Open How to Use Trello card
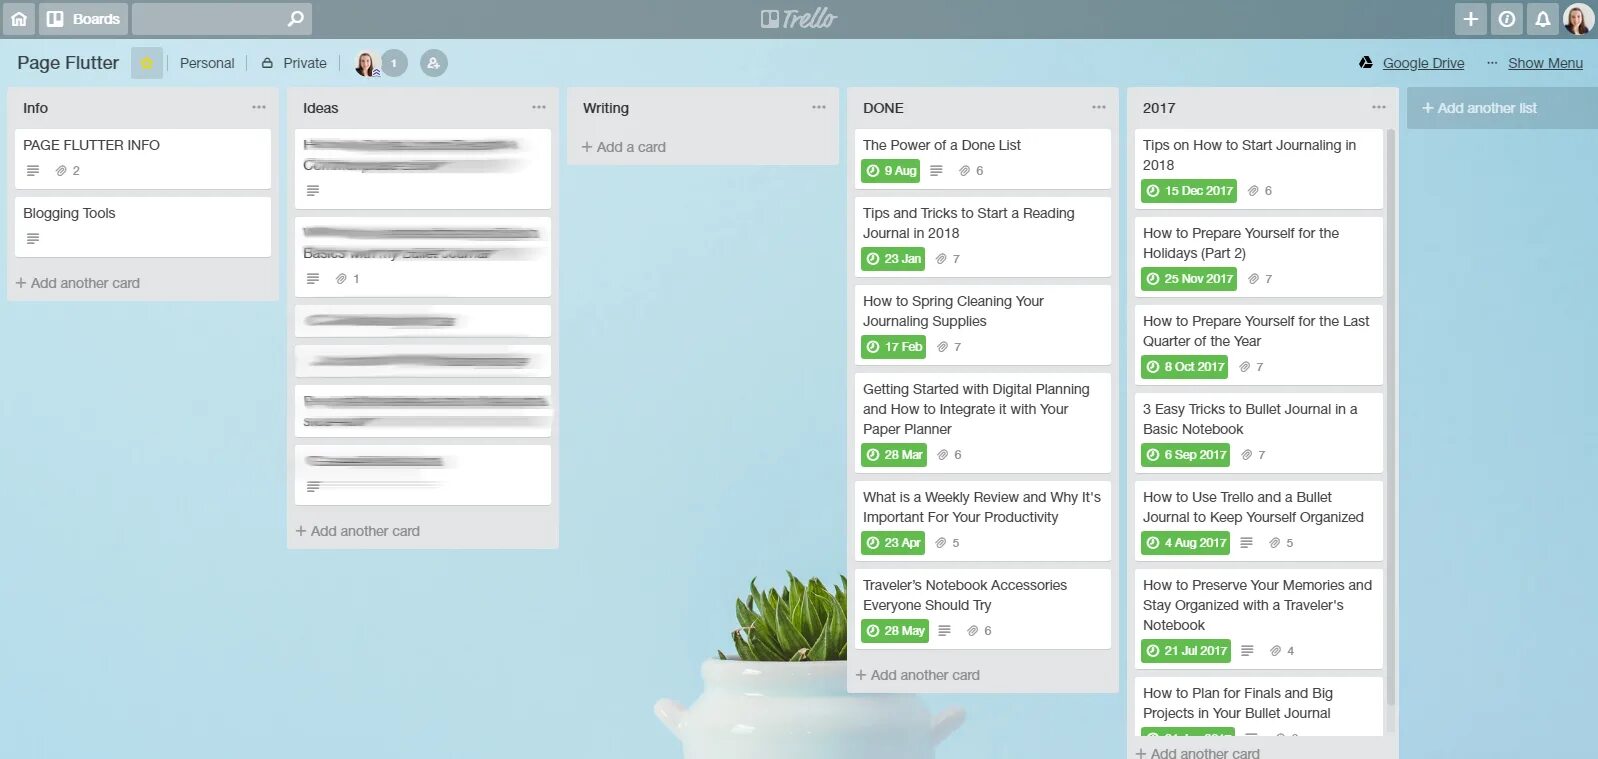1598x759 pixels. [x=1259, y=520]
